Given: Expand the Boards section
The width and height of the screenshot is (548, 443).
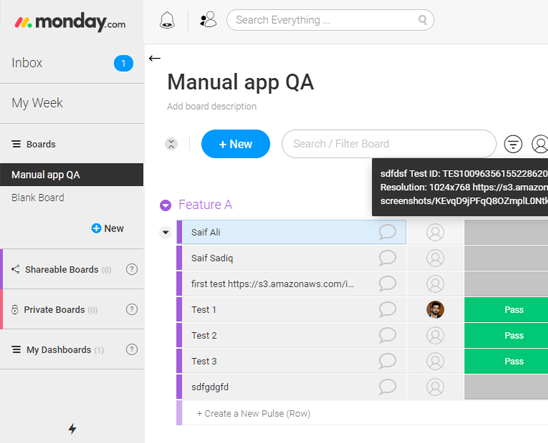Looking at the screenshot, I should click(34, 144).
